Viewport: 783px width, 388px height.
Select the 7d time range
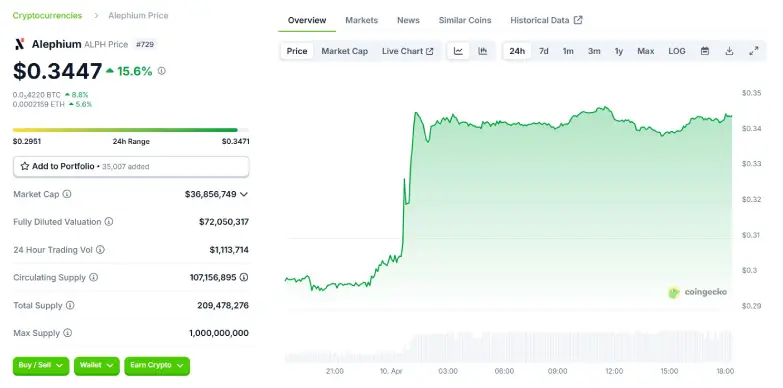point(543,51)
